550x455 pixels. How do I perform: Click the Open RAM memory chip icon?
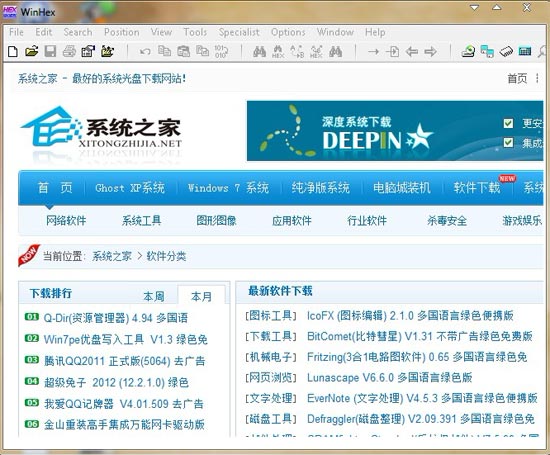pyautogui.click(x=506, y=52)
